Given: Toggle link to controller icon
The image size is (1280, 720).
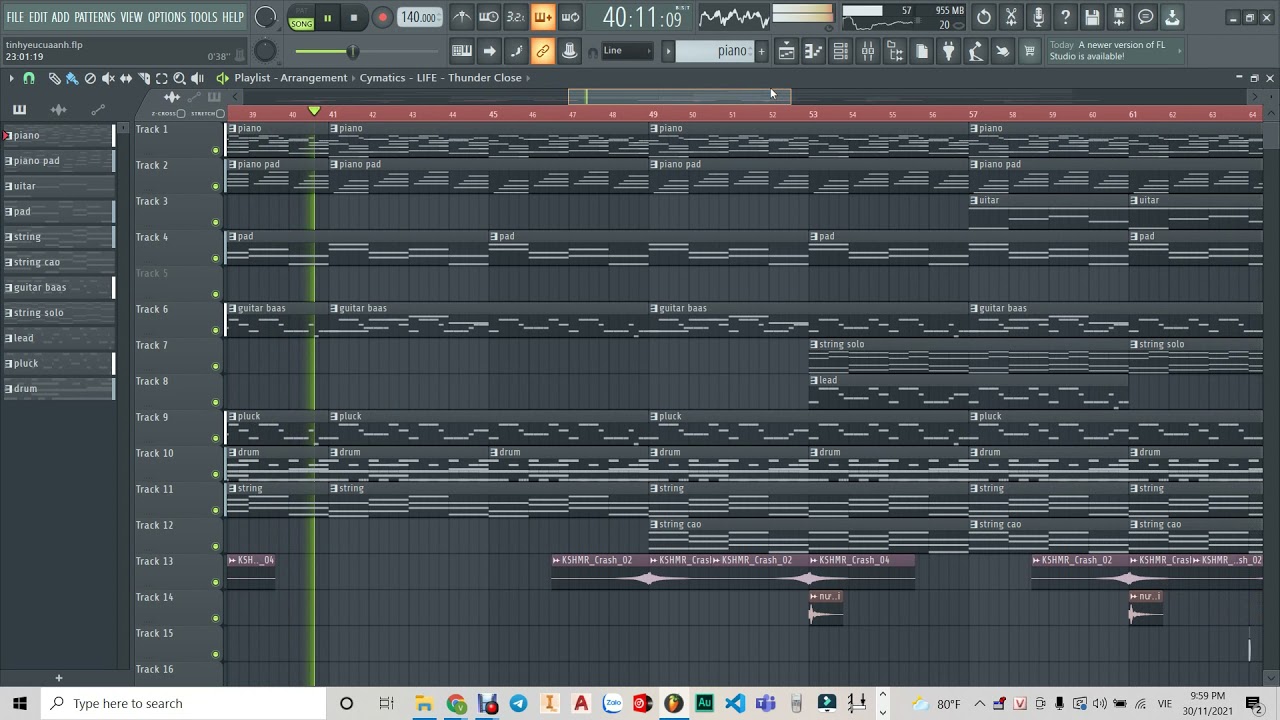Looking at the screenshot, I should pyautogui.click(x=543, y=51).
